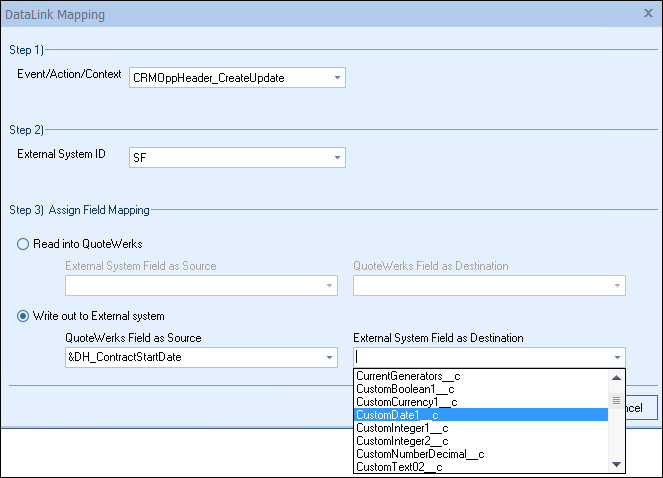Select CustomInteger2__c from field list

coord(402,441)
